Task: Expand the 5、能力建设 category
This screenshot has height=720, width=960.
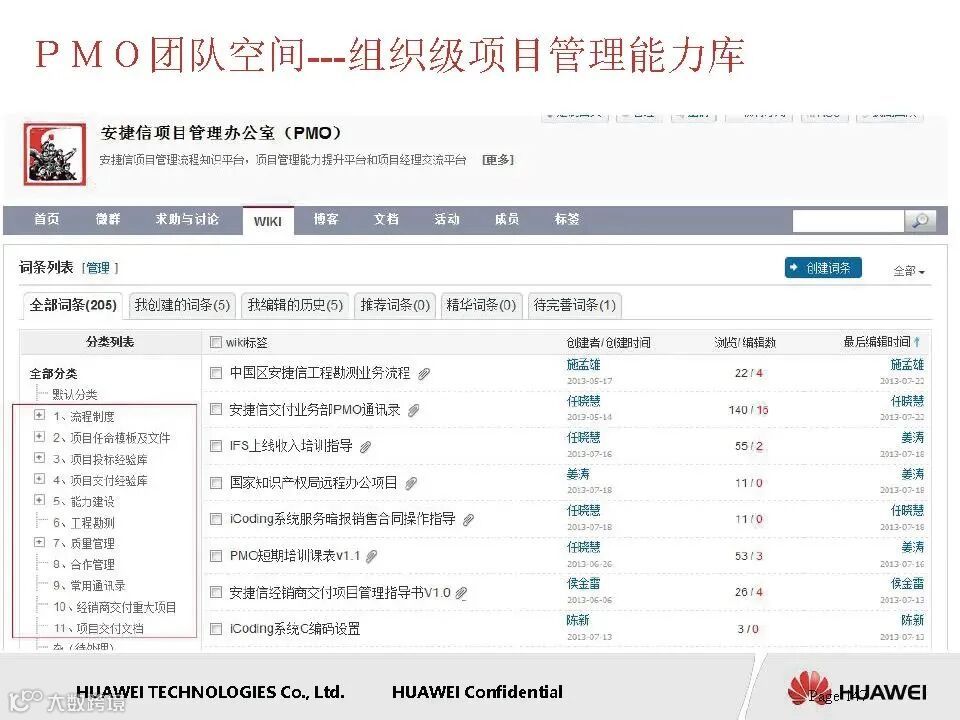Action: [39, 500]
